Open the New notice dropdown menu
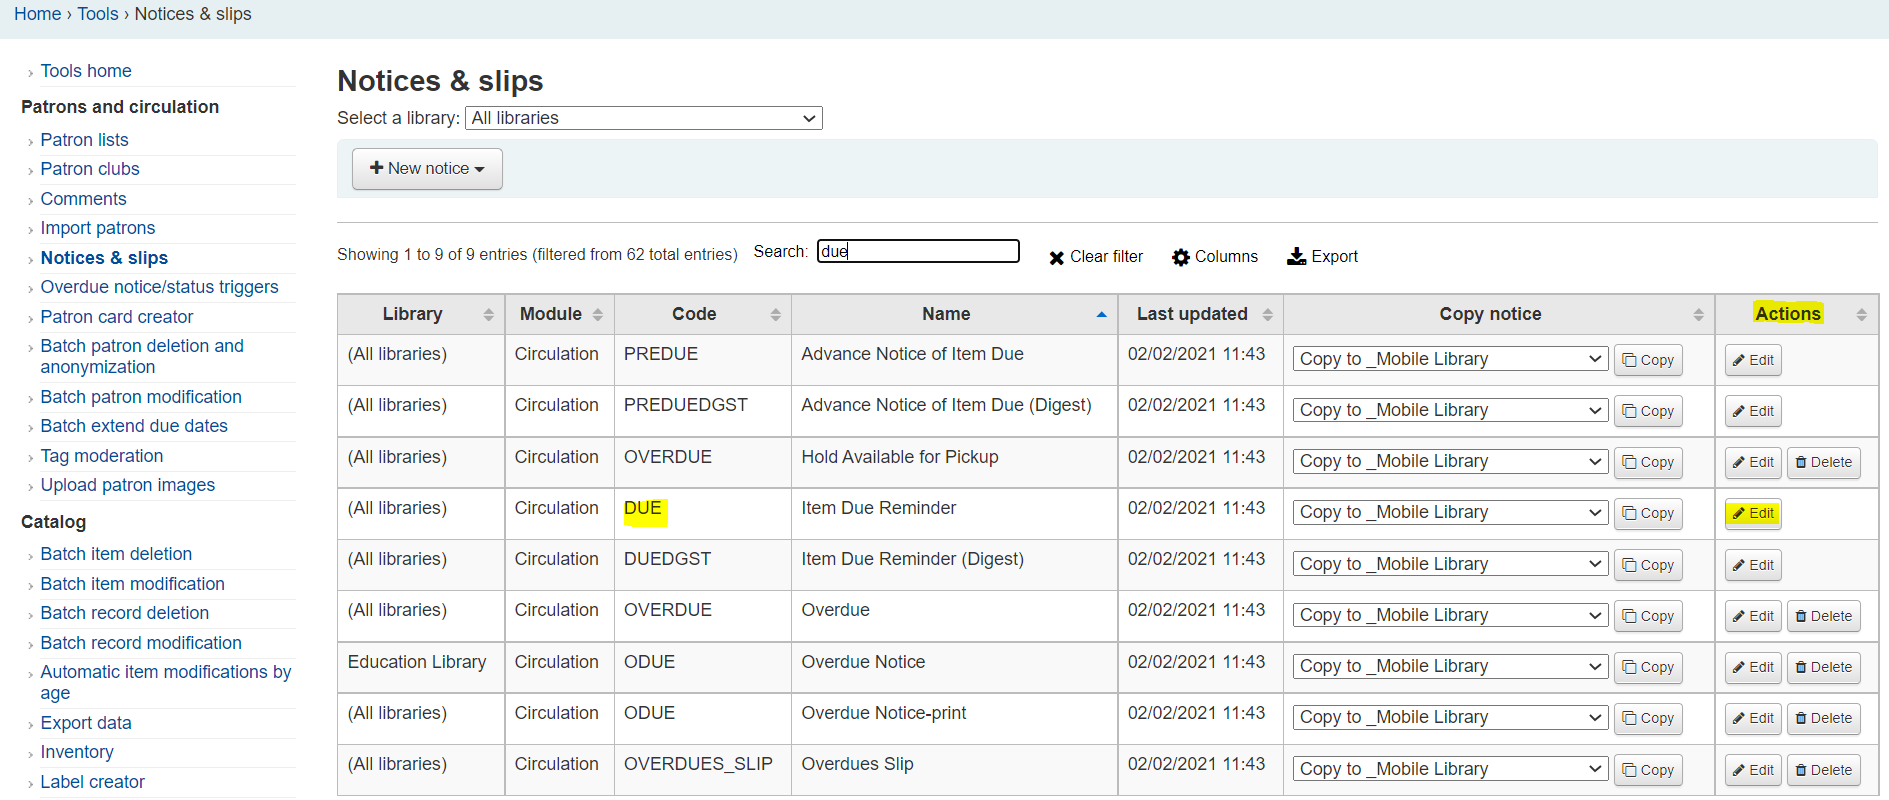1889x800 pixels. pos(427,169)
